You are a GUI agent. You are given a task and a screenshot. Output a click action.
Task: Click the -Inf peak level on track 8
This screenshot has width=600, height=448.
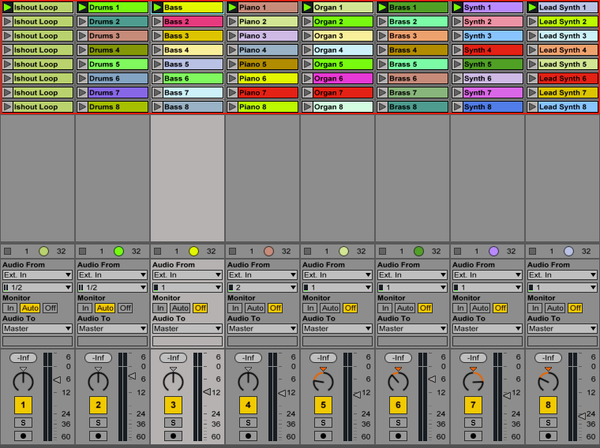point(548,358)
